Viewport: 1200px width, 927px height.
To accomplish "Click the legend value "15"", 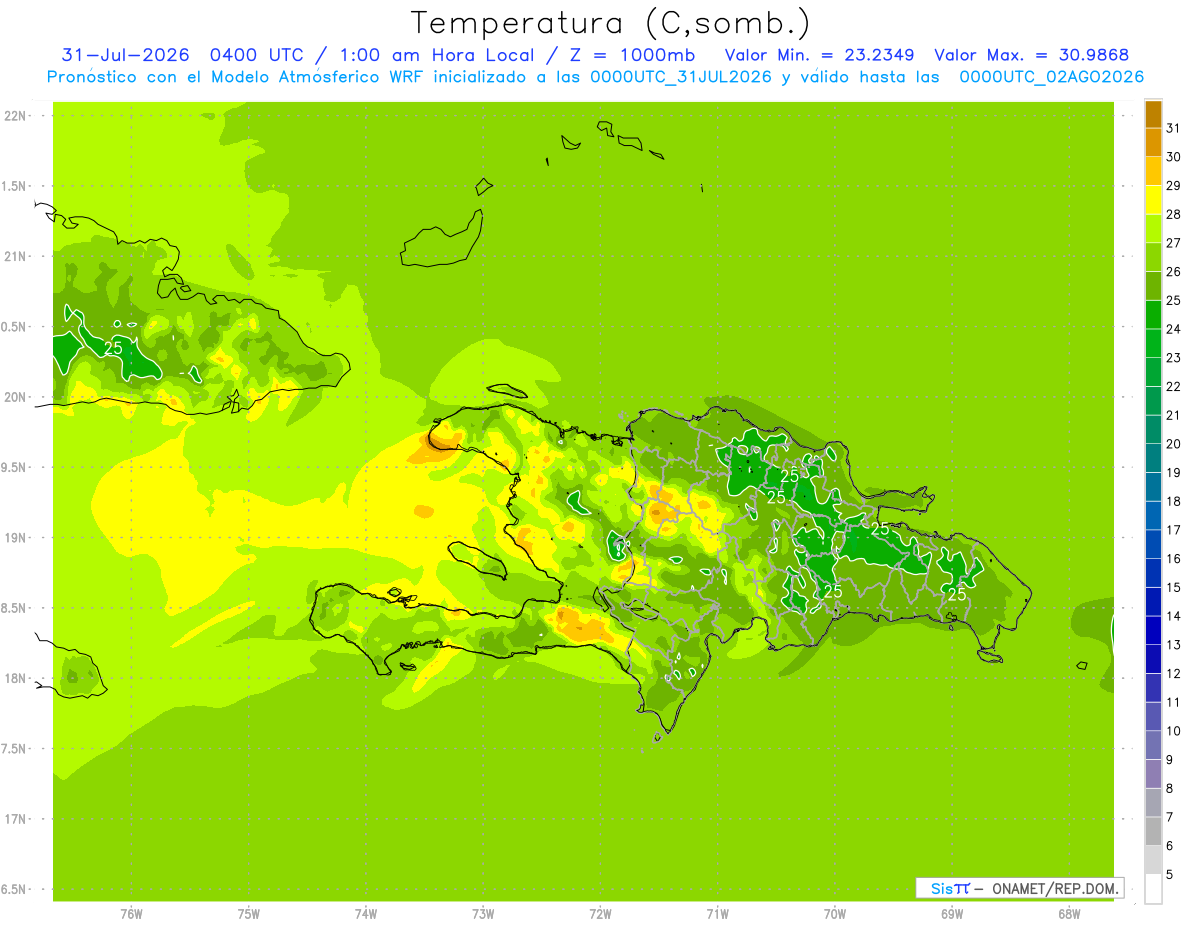I will 1173,588.
